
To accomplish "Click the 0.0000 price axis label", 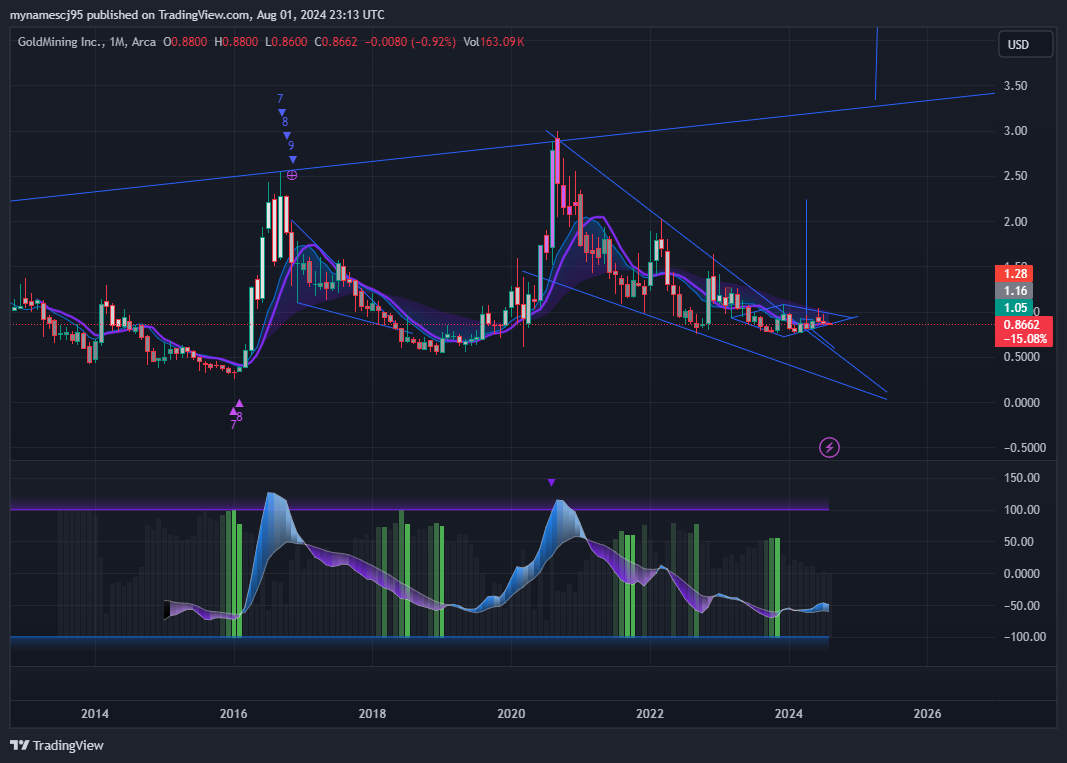I will click(1021, 402).
